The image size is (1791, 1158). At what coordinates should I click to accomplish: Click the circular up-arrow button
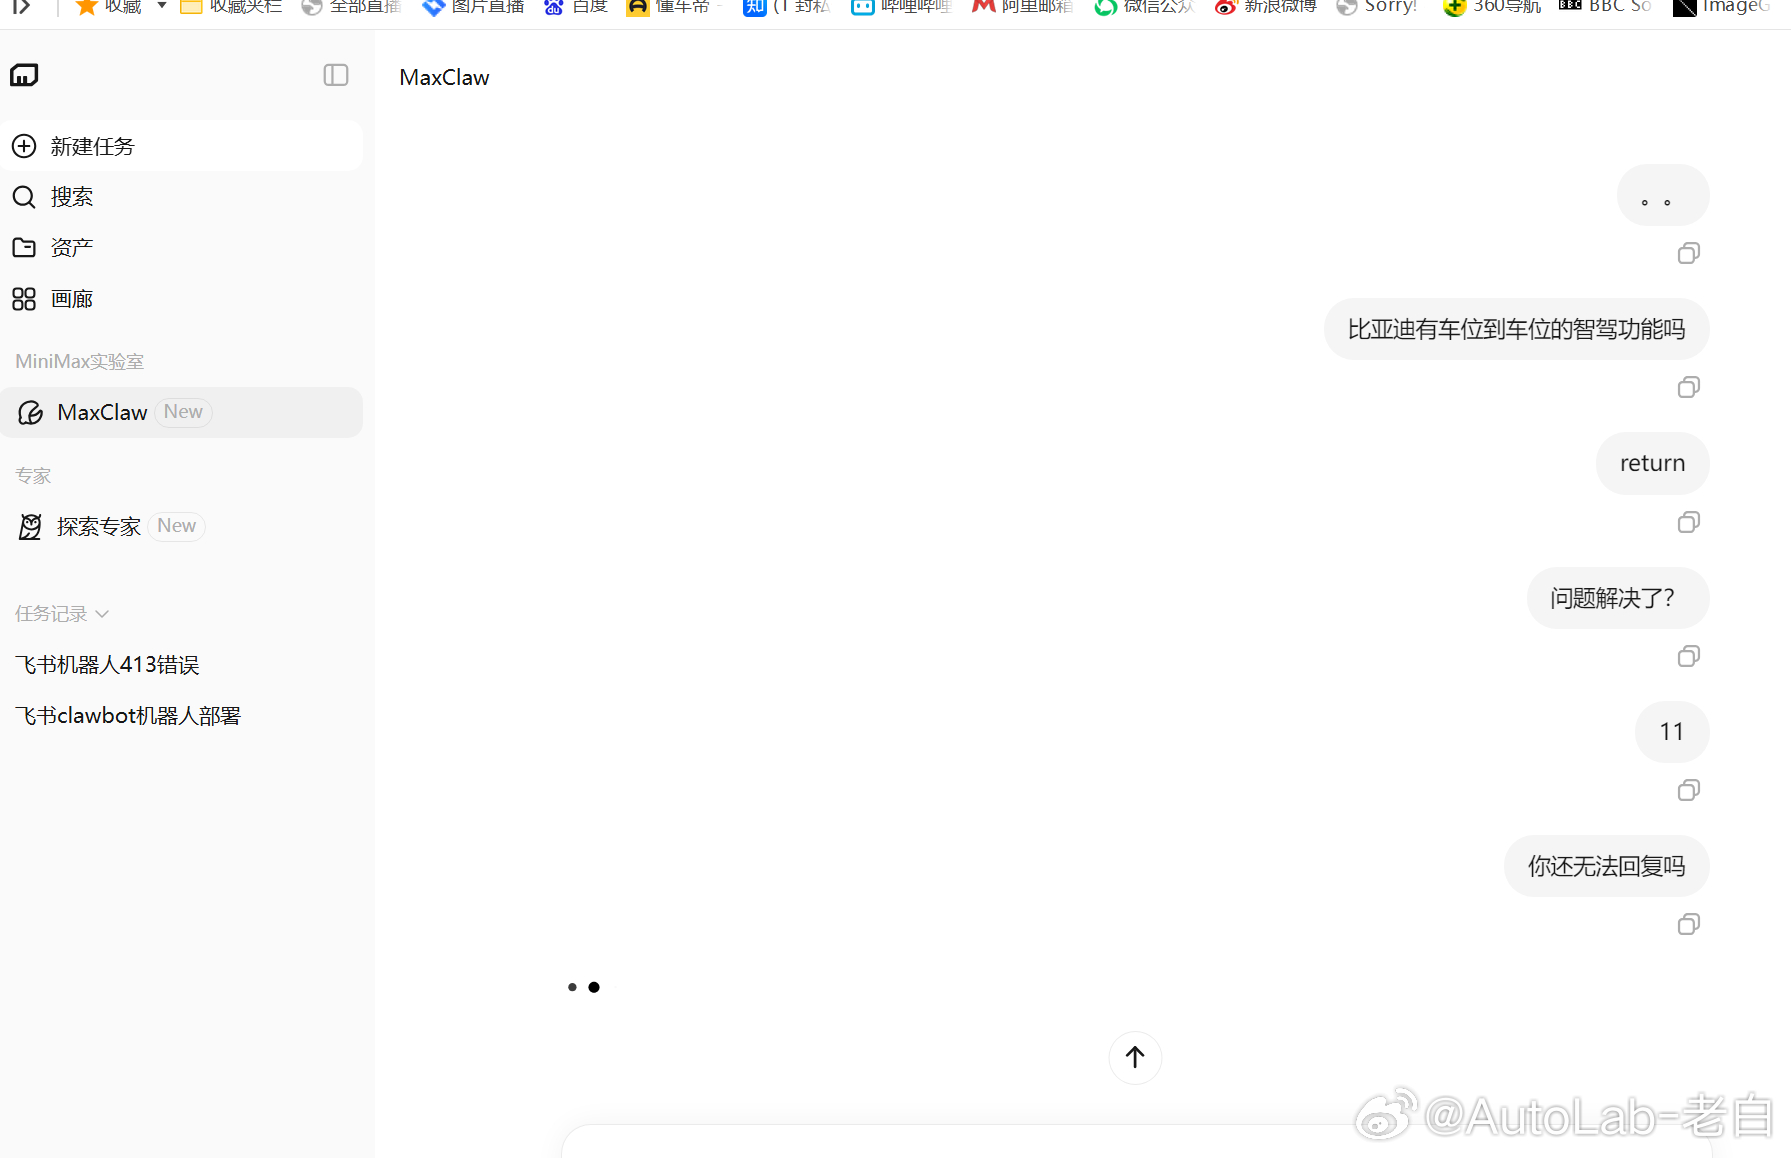(1135, 1057)
